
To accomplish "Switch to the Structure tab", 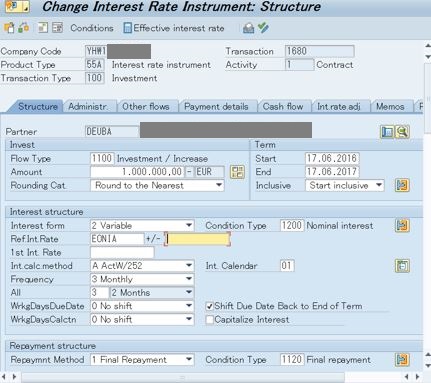I will tap(38, 107).
